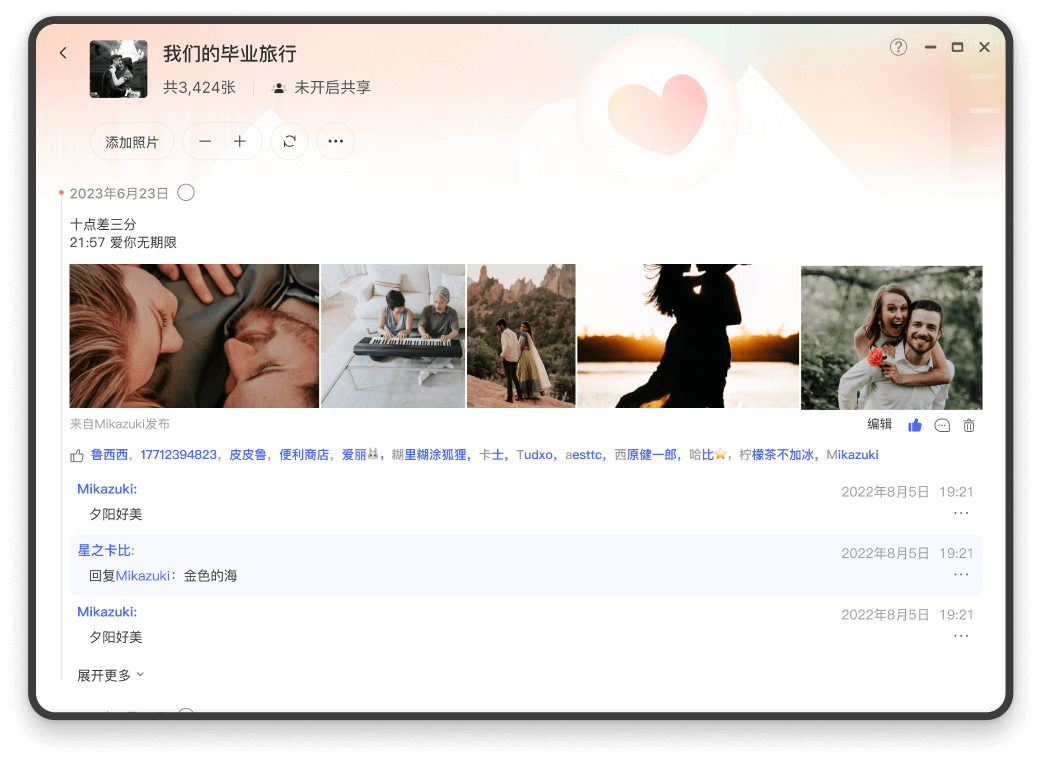Open the comment bubble icon
Screen dimensions: 1040x759
pos(942,426)
